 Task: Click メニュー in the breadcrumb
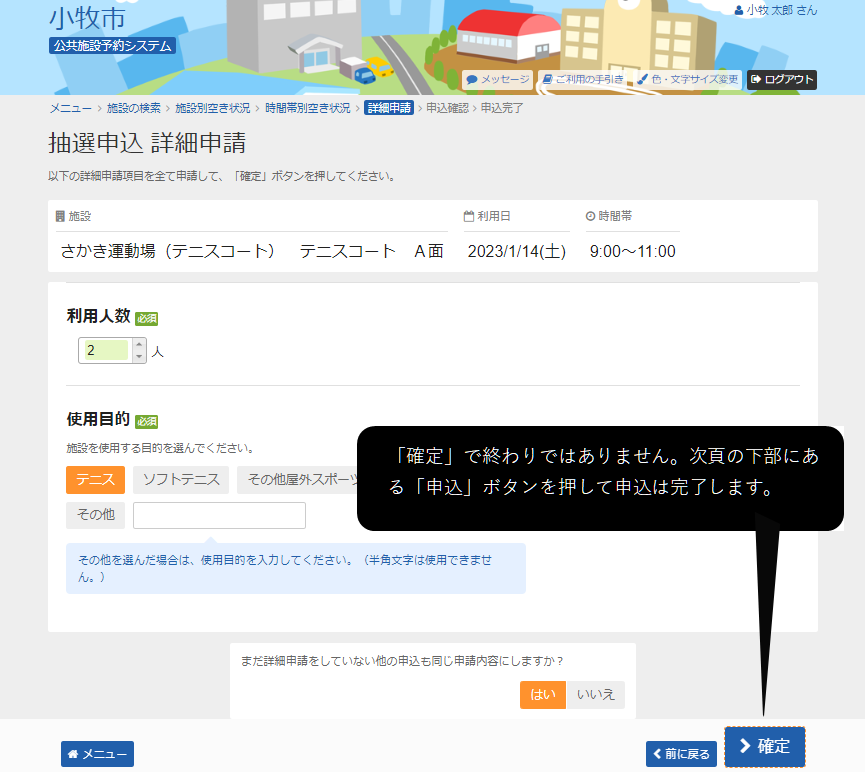pyautogui.click(x=70, y=107)
